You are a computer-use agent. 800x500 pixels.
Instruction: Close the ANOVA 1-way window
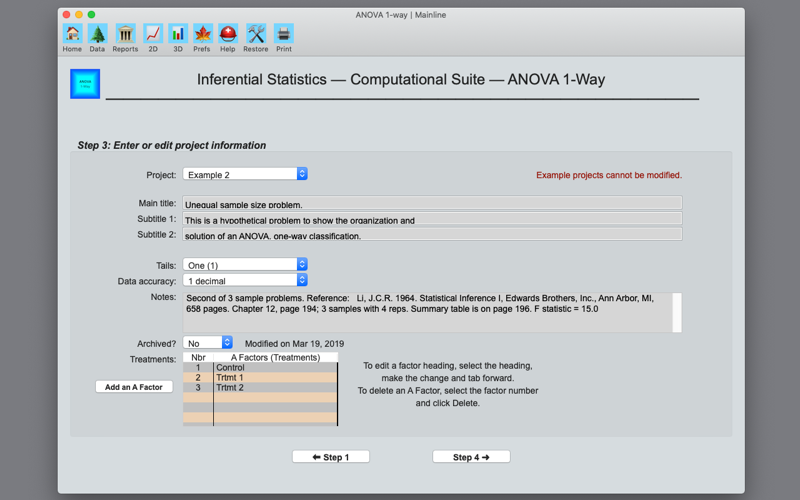click(66, 15)
